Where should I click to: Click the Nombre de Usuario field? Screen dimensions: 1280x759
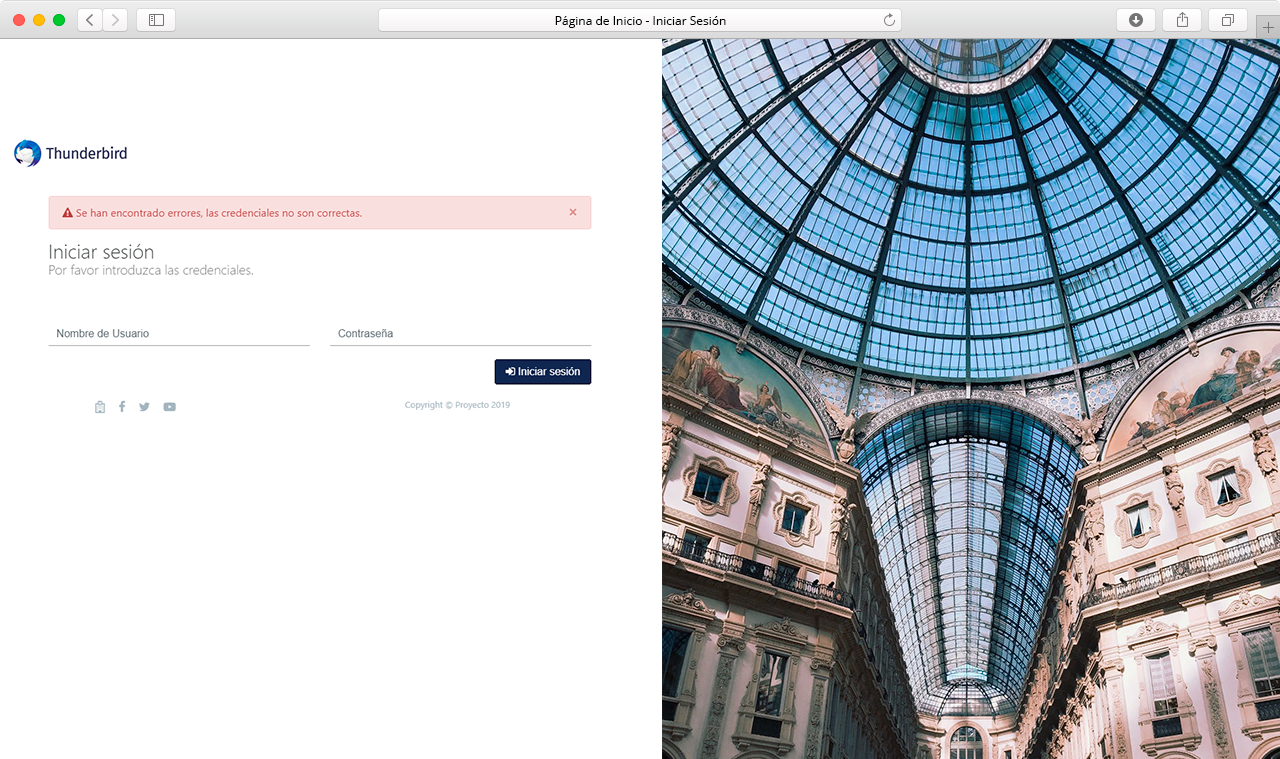[x=178, y=333]
